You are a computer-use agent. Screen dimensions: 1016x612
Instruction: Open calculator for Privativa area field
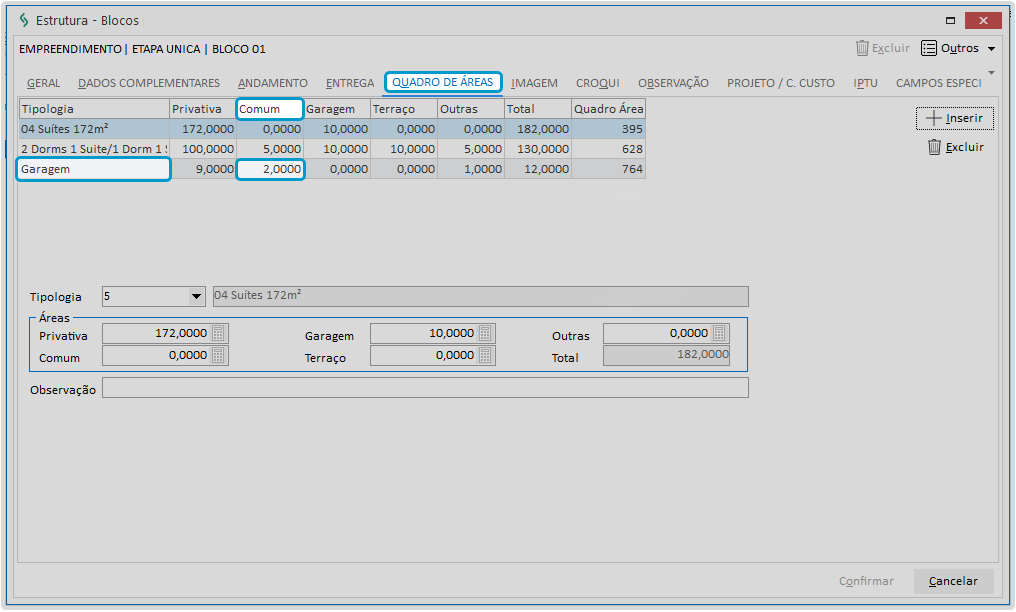[x=218, y=334]
